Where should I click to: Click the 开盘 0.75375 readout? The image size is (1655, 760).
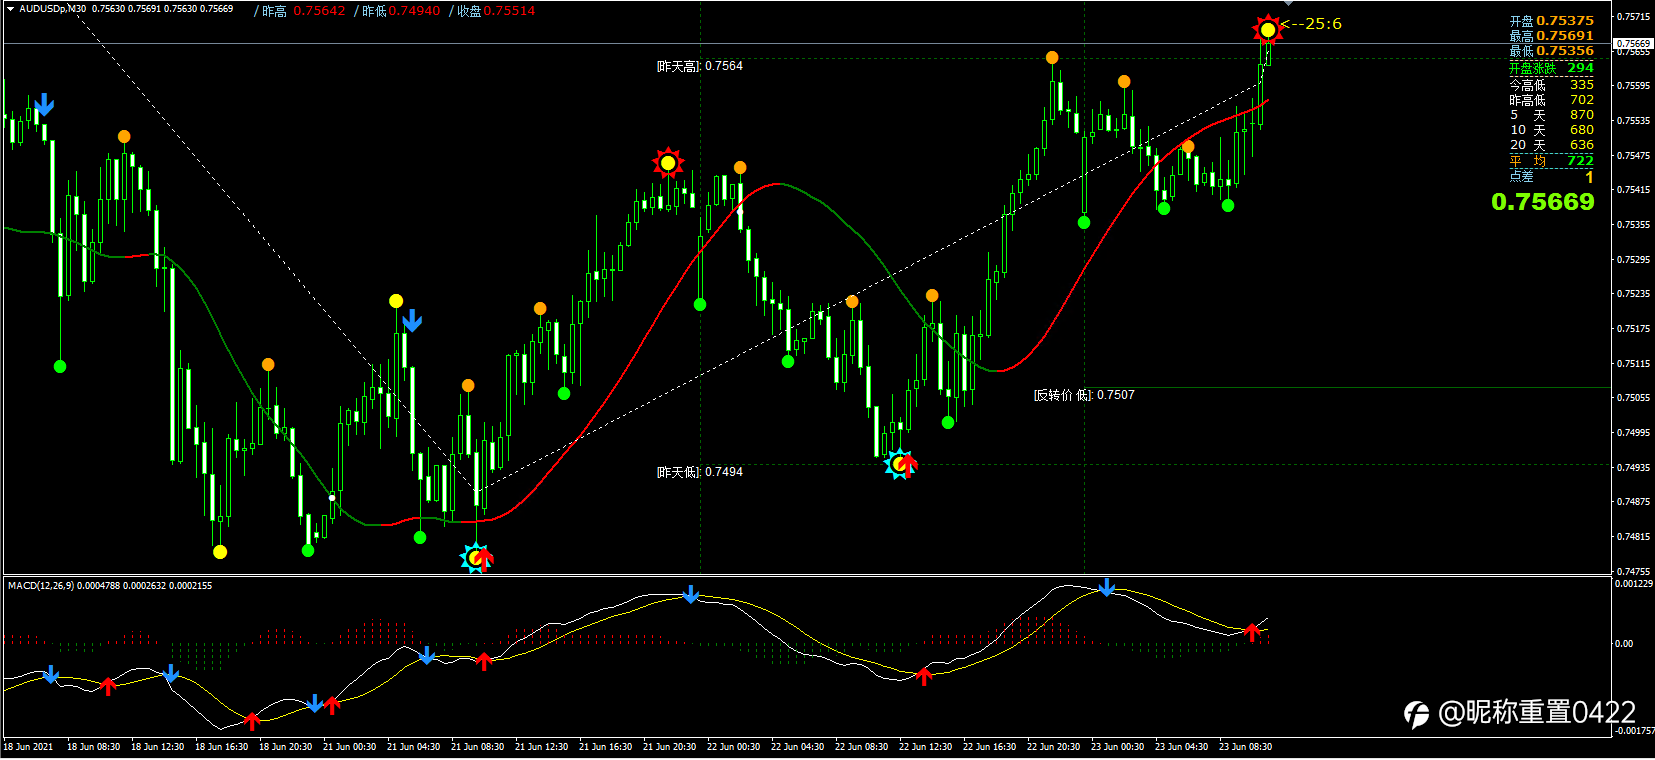1552,21
